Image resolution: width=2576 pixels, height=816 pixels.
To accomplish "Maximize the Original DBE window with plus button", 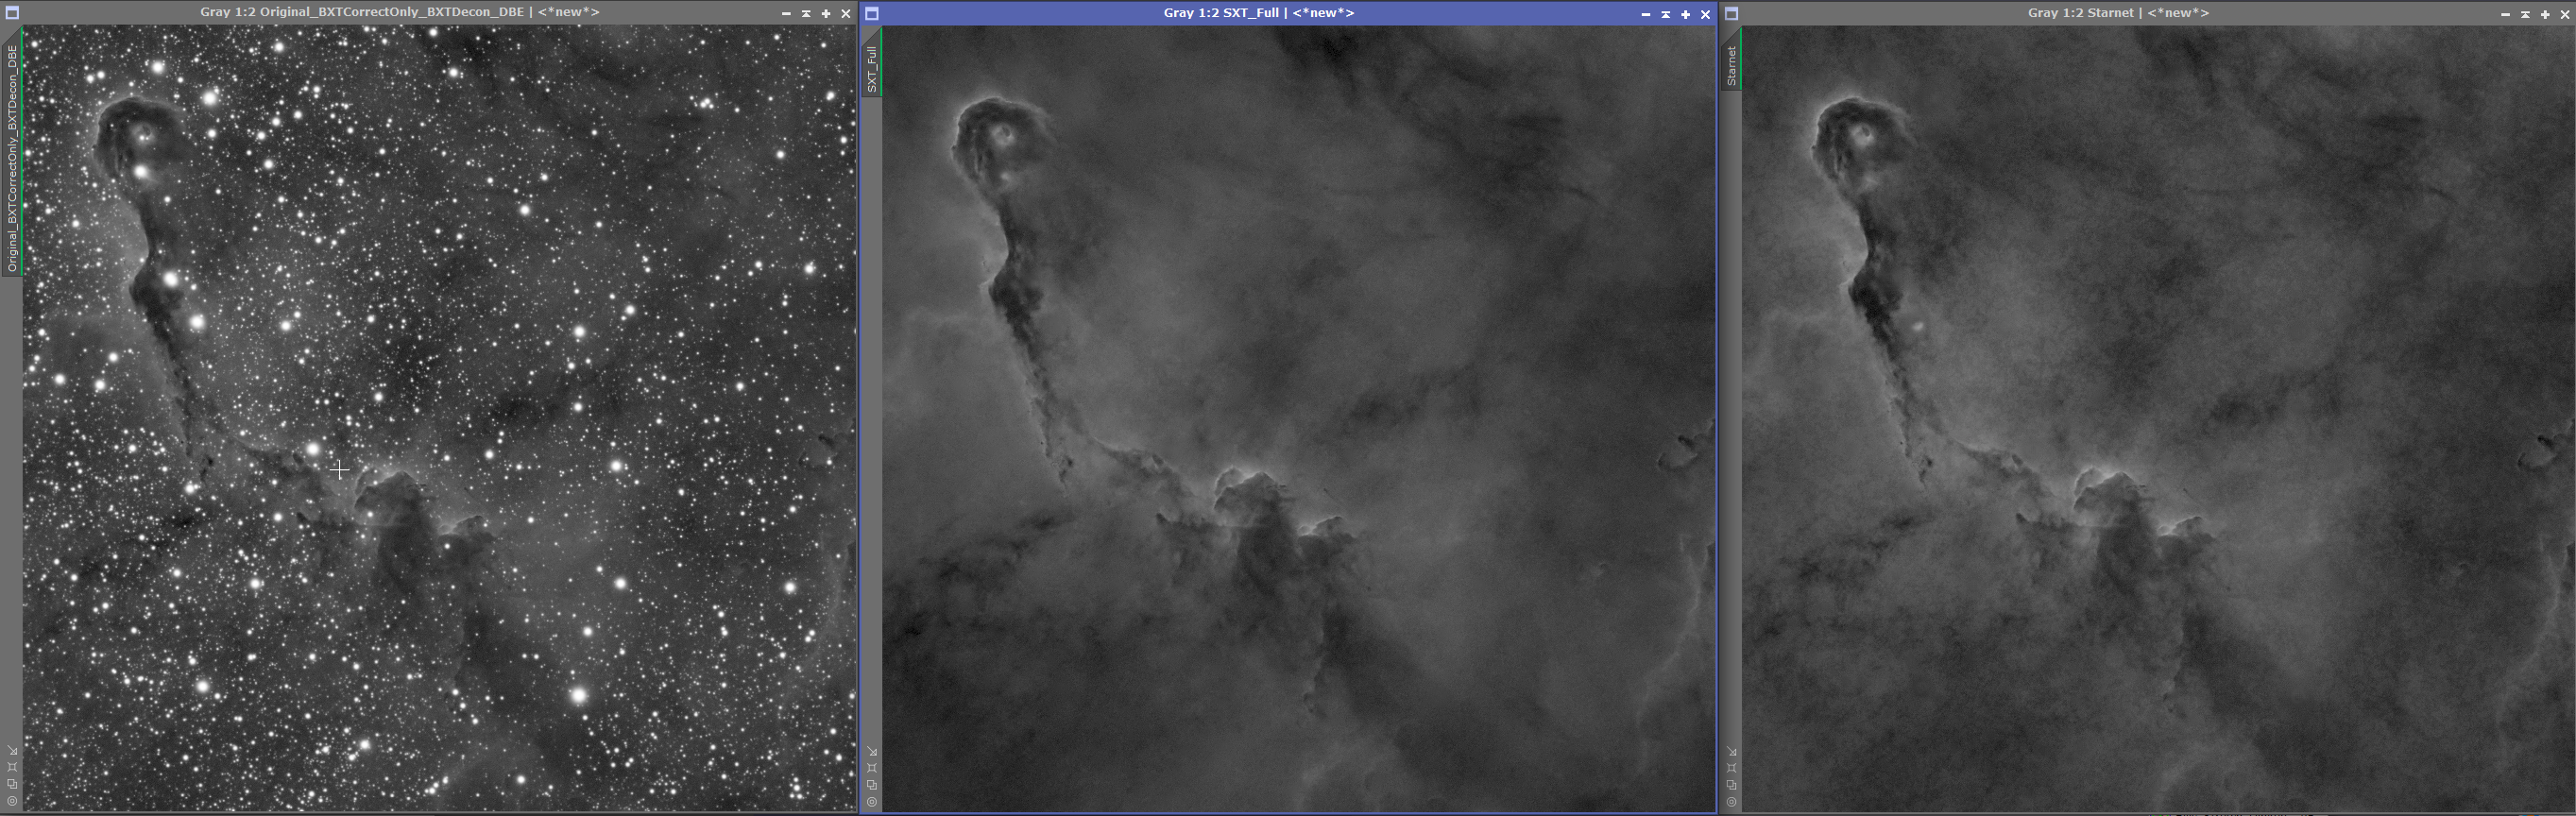I will (826, 14).
